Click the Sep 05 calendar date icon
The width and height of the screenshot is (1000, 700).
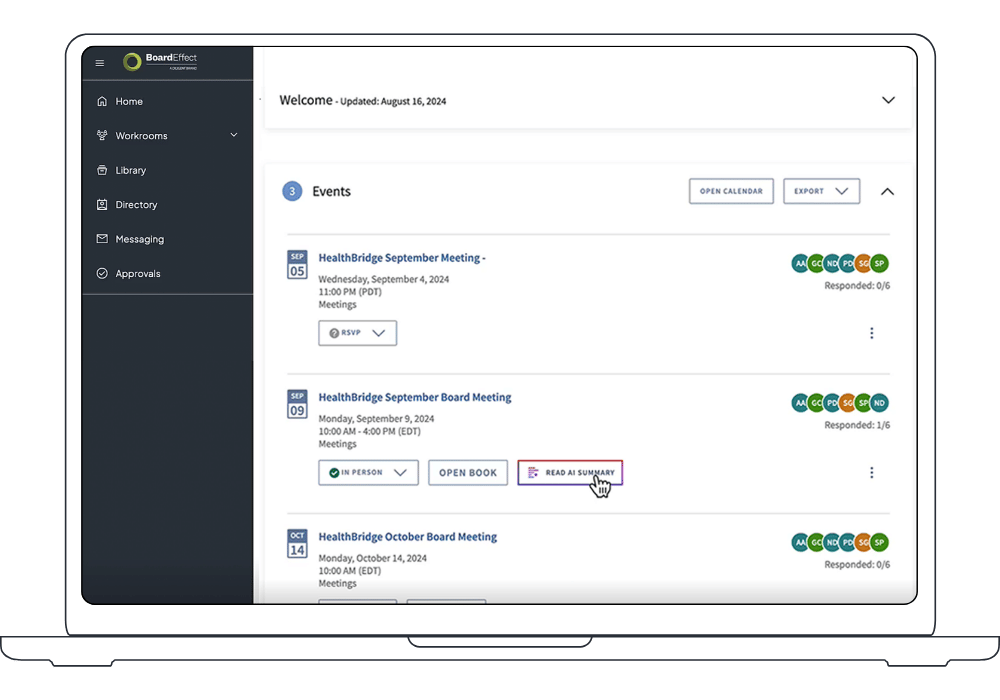pyautogui.click(x=297, y=265)
